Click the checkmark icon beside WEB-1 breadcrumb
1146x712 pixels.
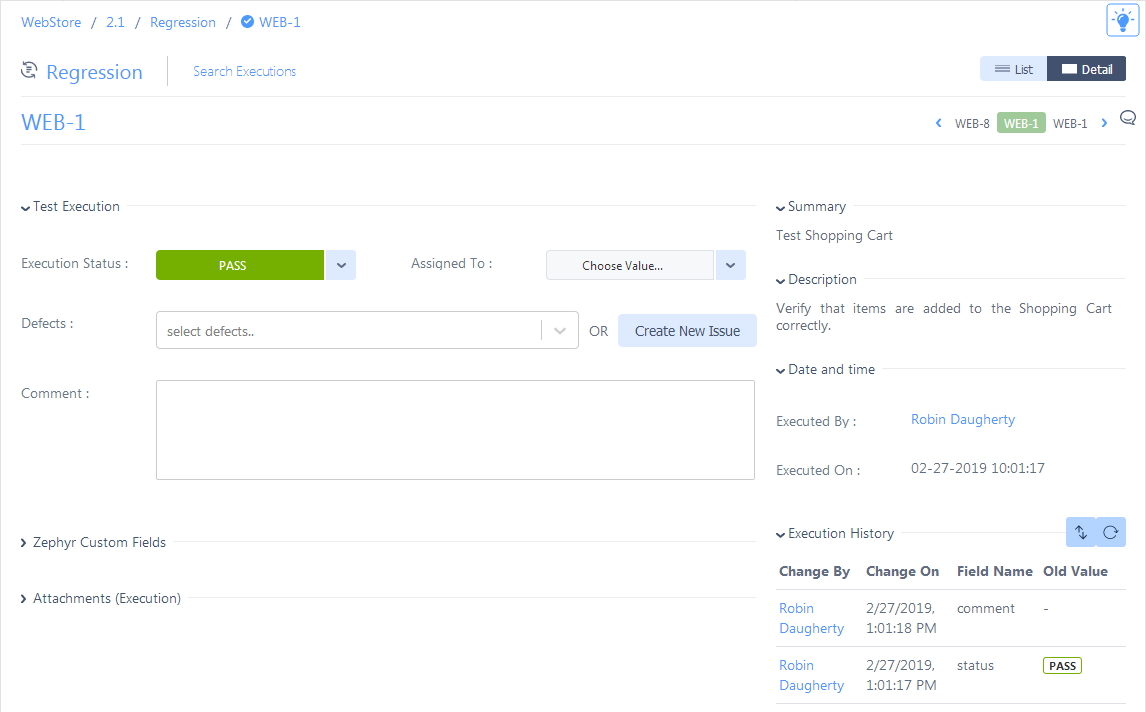point(246,21)
